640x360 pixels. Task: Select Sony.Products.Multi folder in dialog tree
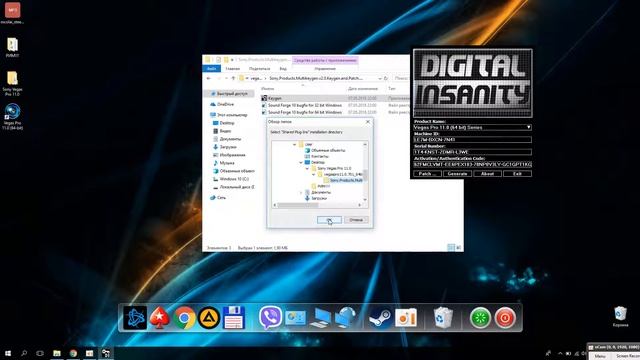click(346, 180)
